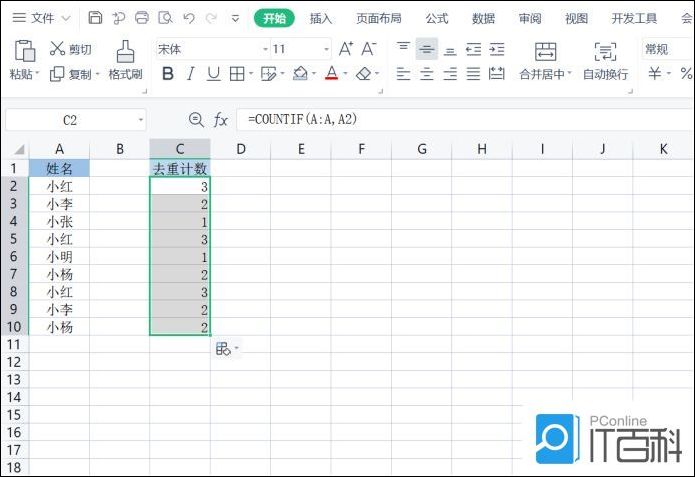Viewport: 695px width, 477px height.
Task: Toggle Underline formatting
Action: click(214, 74)
